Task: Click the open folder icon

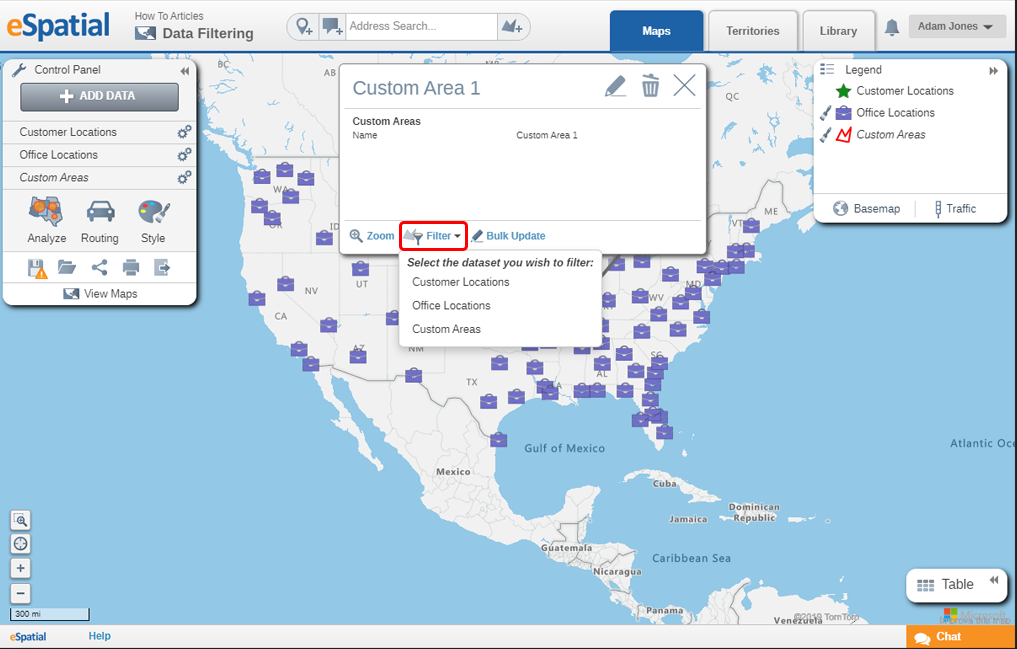Action: coord(67,267)
